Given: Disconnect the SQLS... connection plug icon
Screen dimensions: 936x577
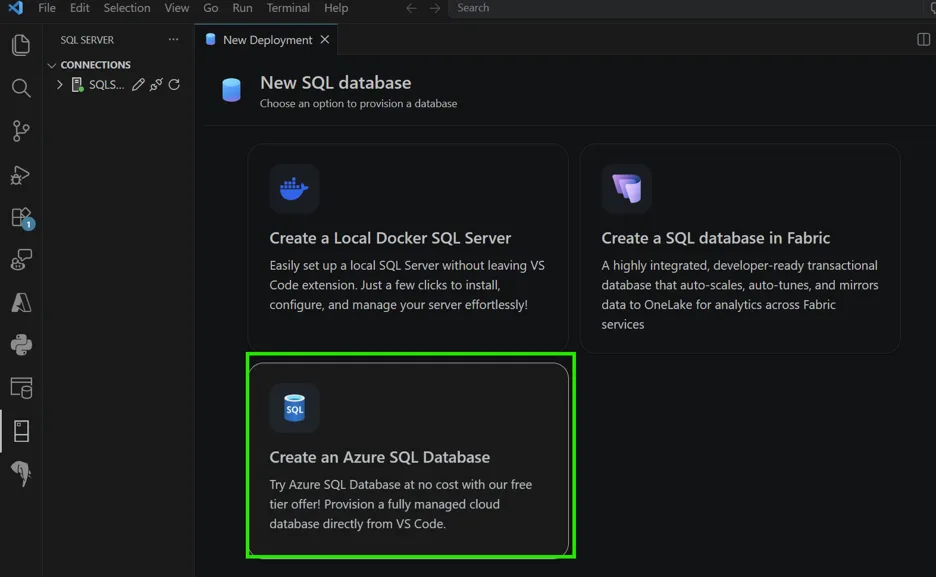Looking at the screenshot, I should [x=156, y=85].
